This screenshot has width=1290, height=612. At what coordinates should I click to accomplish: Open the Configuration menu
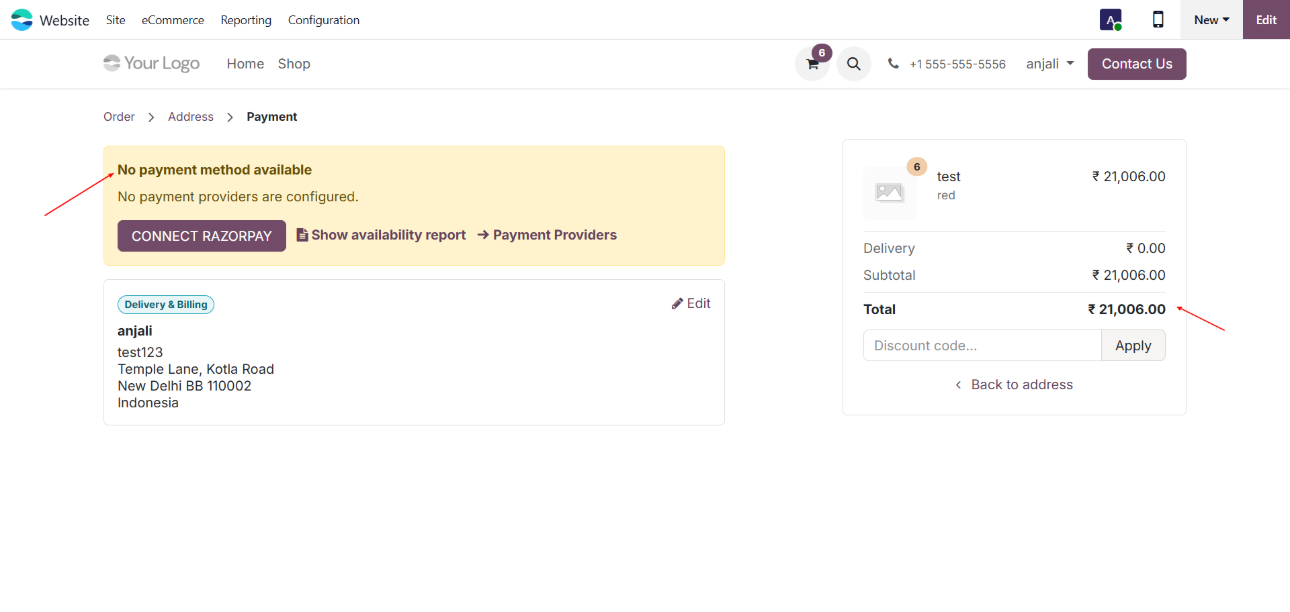click(x=323, y=20)
